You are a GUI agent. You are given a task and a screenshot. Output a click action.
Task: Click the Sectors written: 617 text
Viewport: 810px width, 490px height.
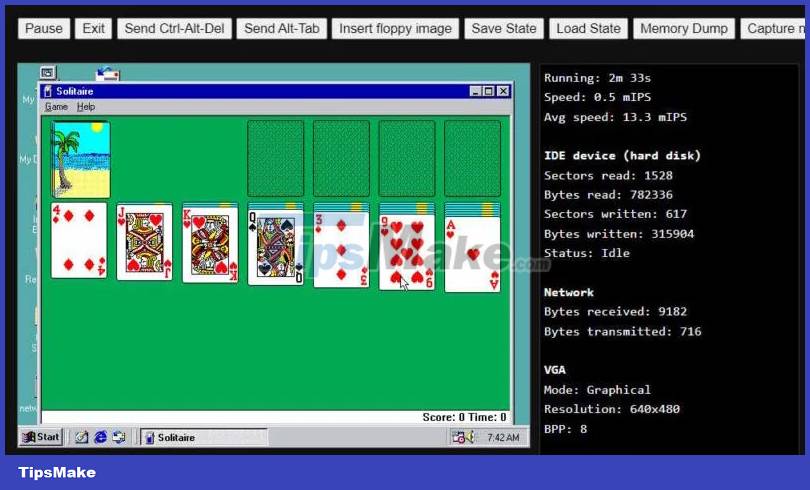[615, 214]
